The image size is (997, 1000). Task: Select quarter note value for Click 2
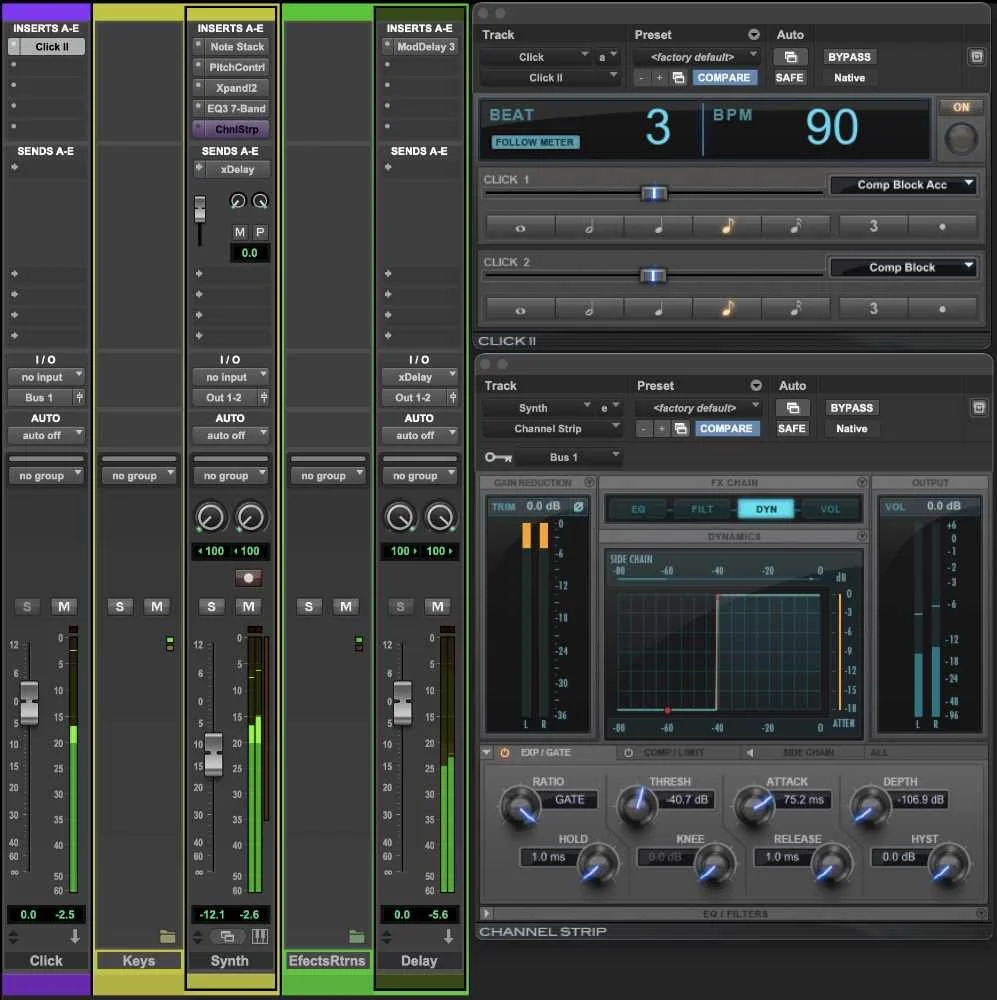(658, 309)
